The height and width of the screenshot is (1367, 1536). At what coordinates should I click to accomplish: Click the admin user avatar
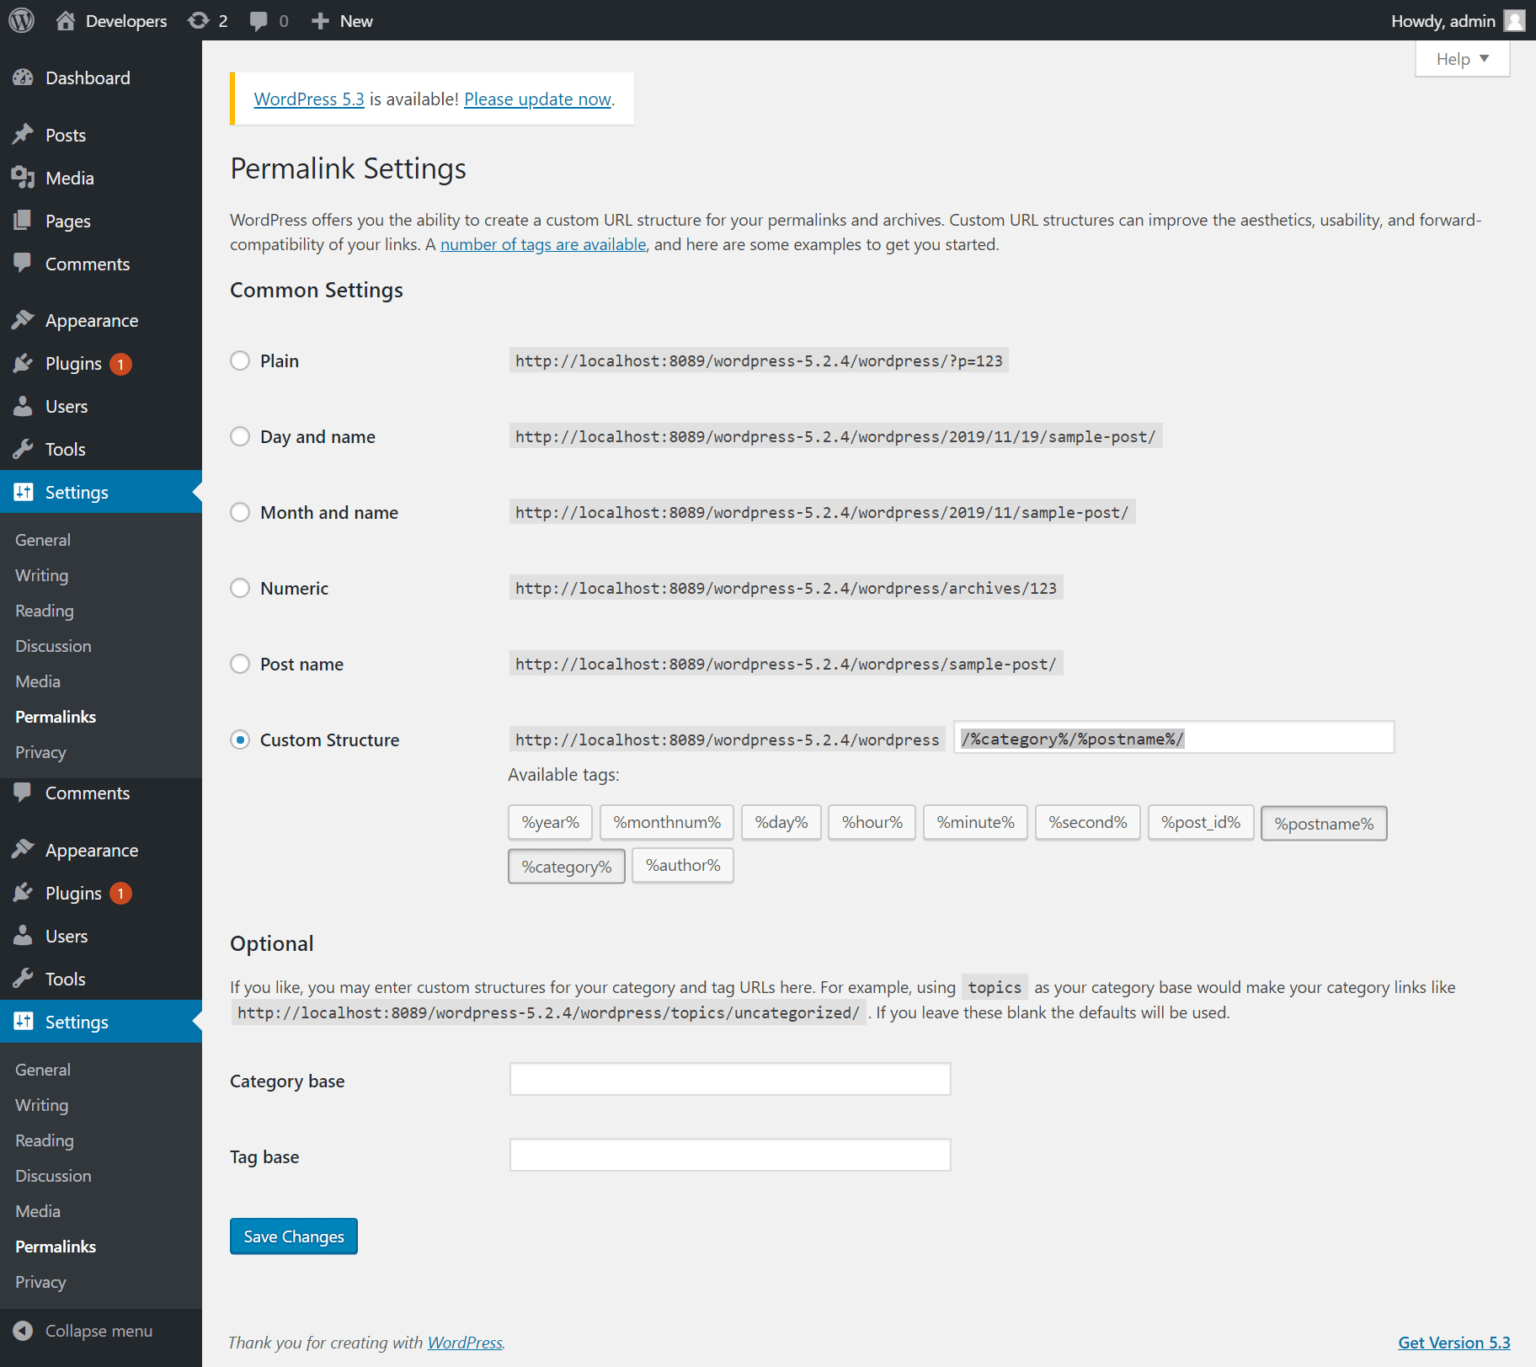[1512, 20]
